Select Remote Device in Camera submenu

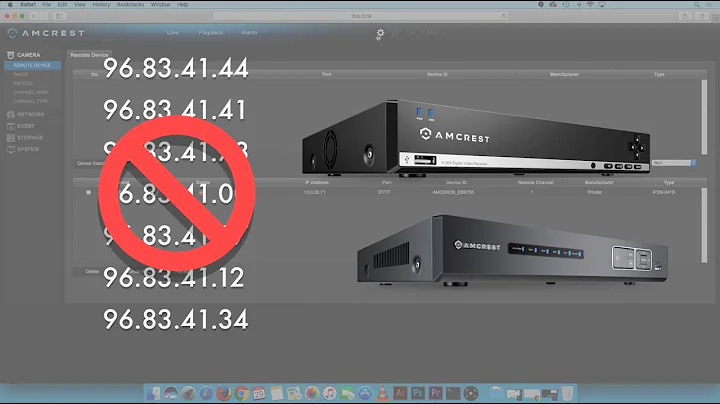tap(32, 65)
